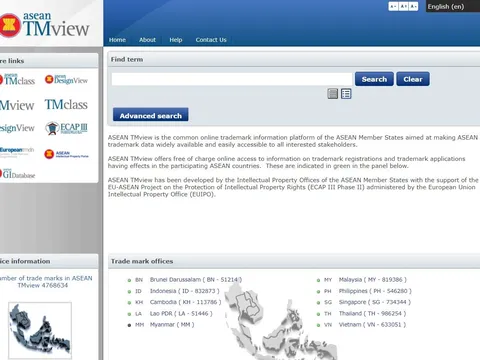Open the ASEAN TMclass link logo
This screenshot has width=480, height=360.
pyautogui.click(x=18, y=79)
